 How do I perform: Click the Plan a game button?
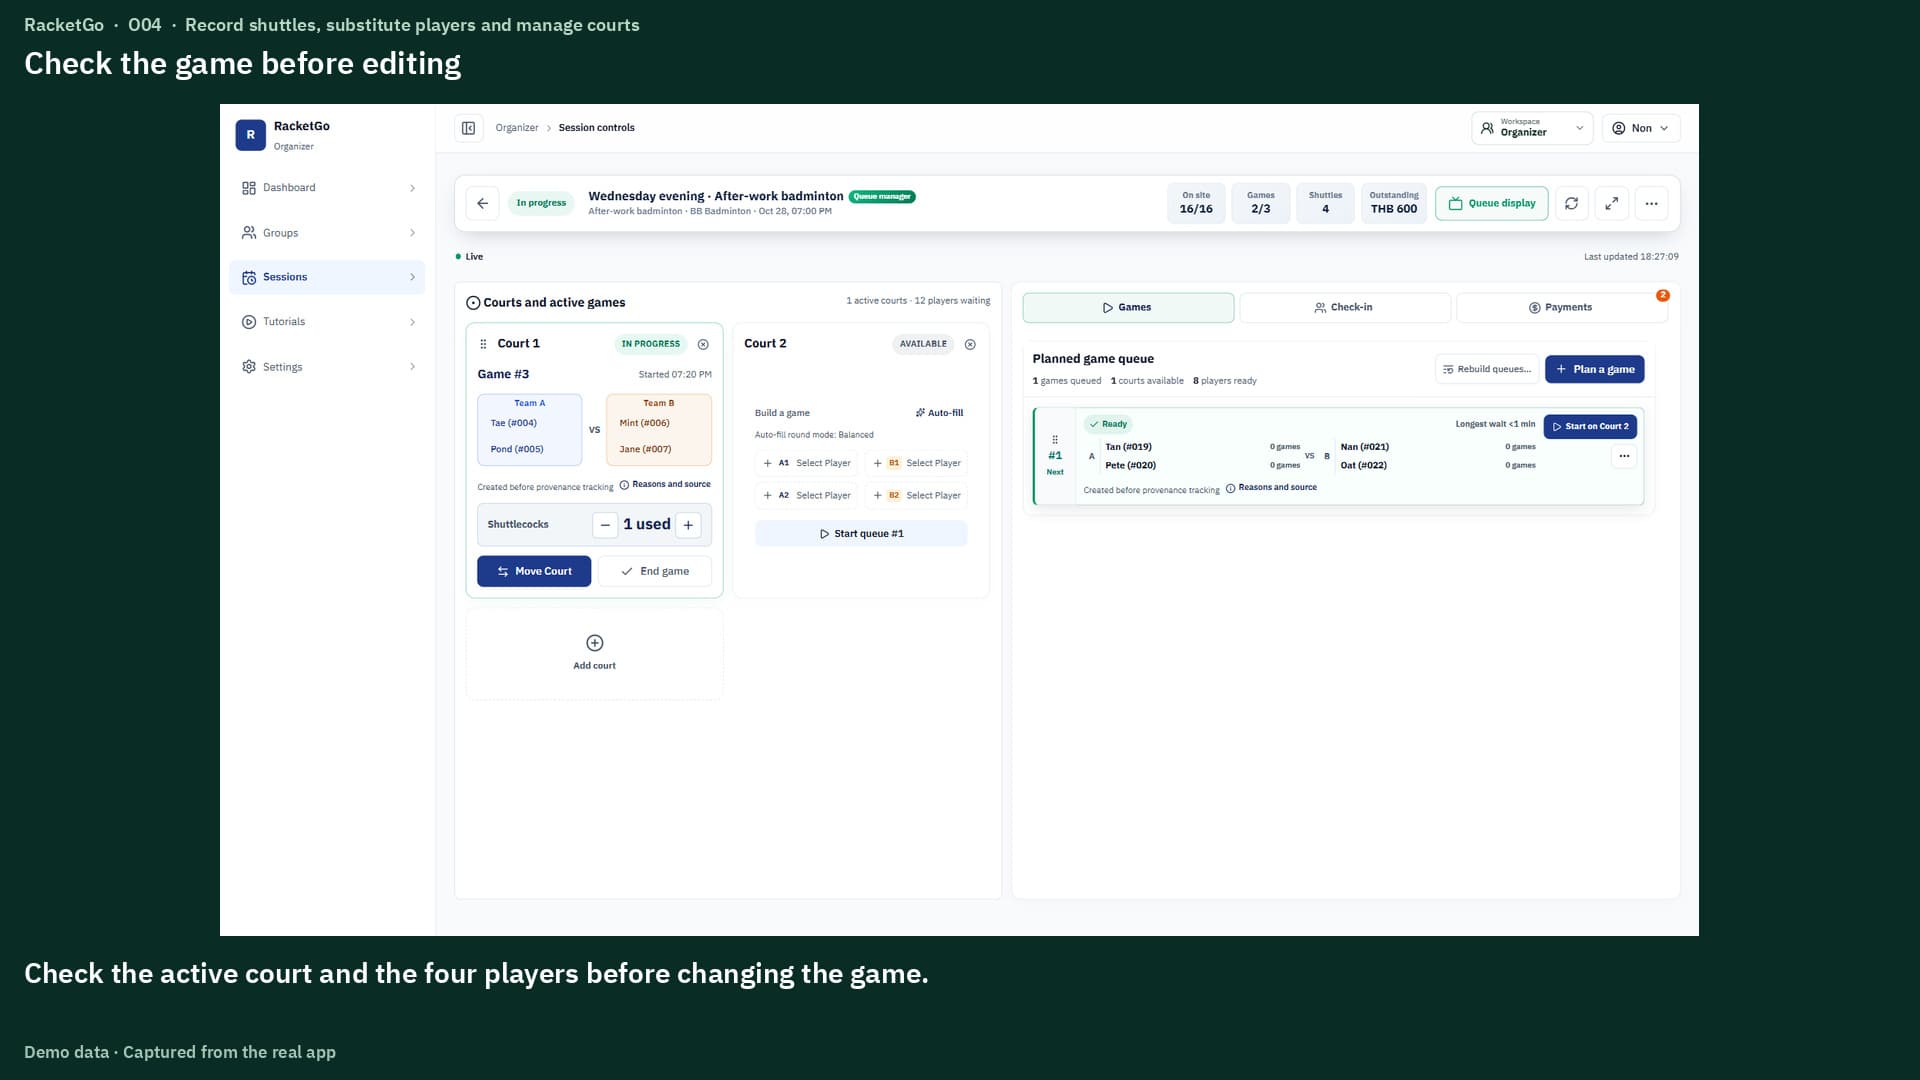coord(1594,369)
